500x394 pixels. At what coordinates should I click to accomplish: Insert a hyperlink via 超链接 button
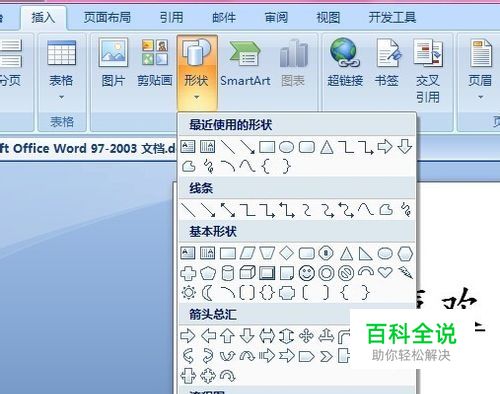345,63
